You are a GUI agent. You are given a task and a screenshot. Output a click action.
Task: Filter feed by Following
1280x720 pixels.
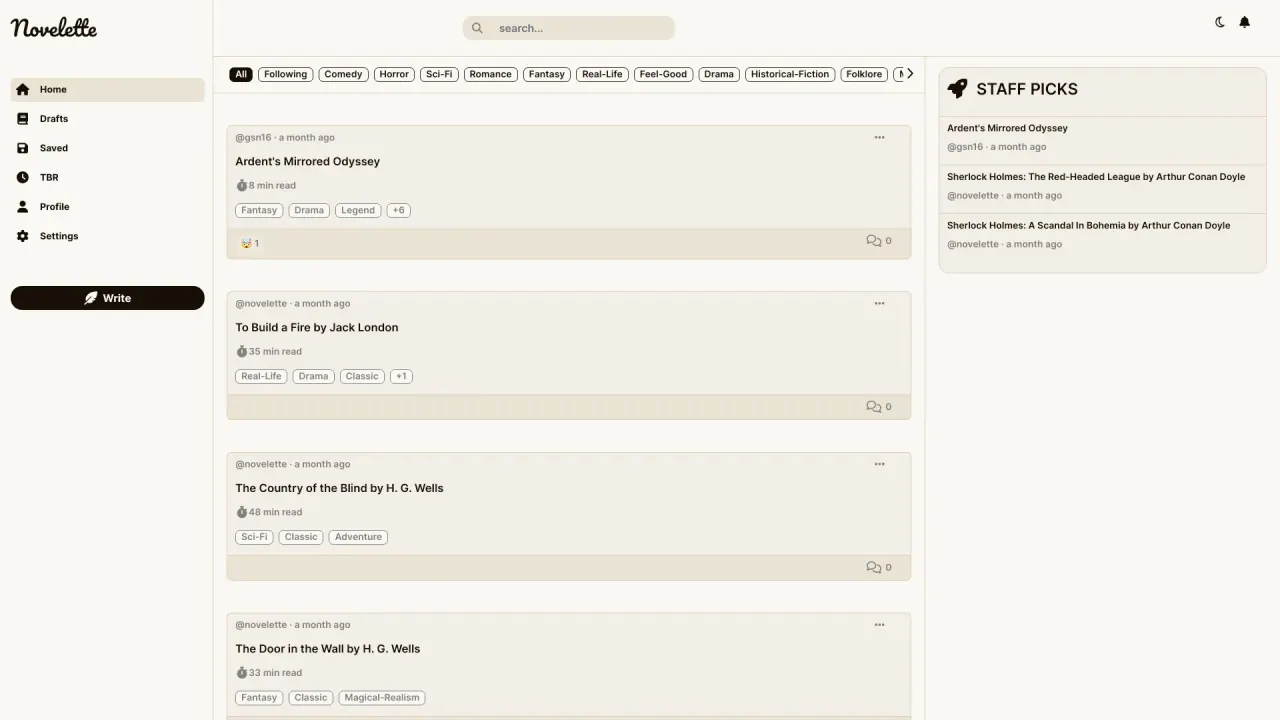point(285,74)
